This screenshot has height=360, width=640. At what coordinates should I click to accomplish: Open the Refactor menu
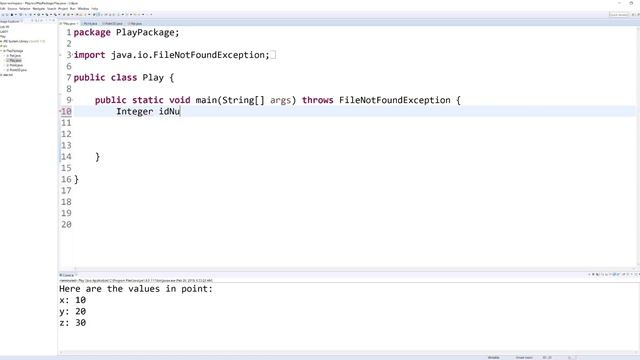click(x=24, y=9)
